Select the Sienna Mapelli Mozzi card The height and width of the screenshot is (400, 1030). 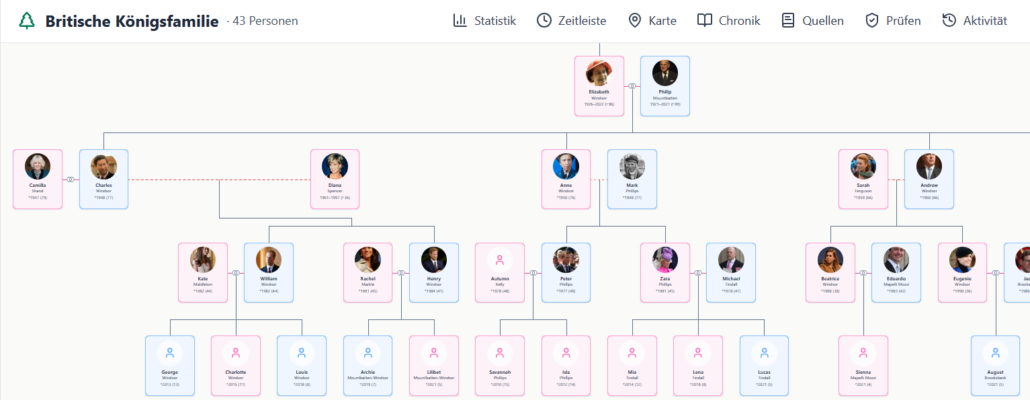pos(863,366)
